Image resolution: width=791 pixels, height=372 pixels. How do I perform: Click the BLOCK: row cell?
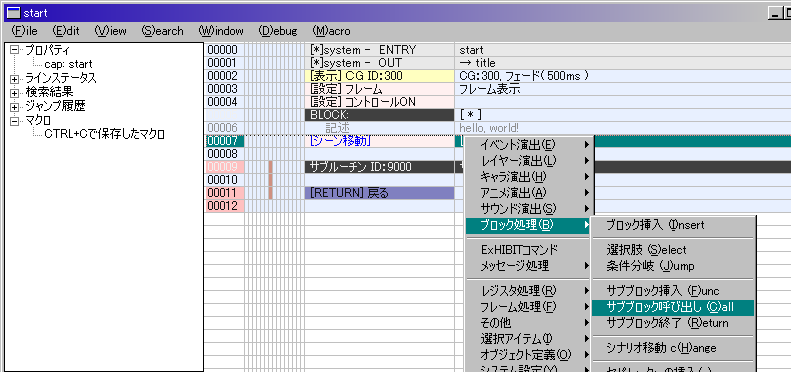(379, 115)
